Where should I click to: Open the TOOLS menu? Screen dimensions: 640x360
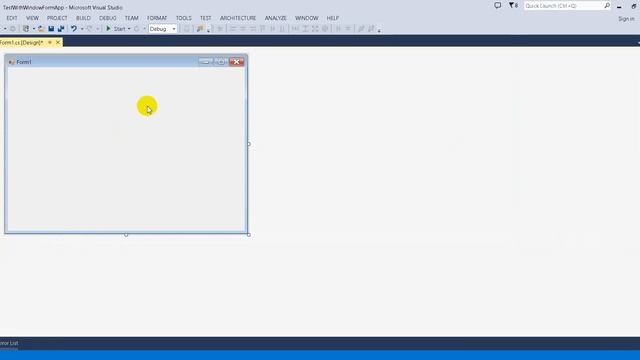point(184,18)
